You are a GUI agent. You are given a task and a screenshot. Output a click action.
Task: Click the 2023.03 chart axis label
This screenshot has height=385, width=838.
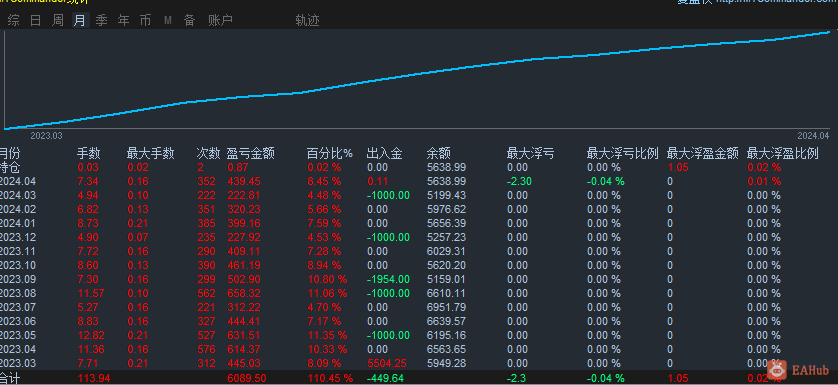[46, 136]
